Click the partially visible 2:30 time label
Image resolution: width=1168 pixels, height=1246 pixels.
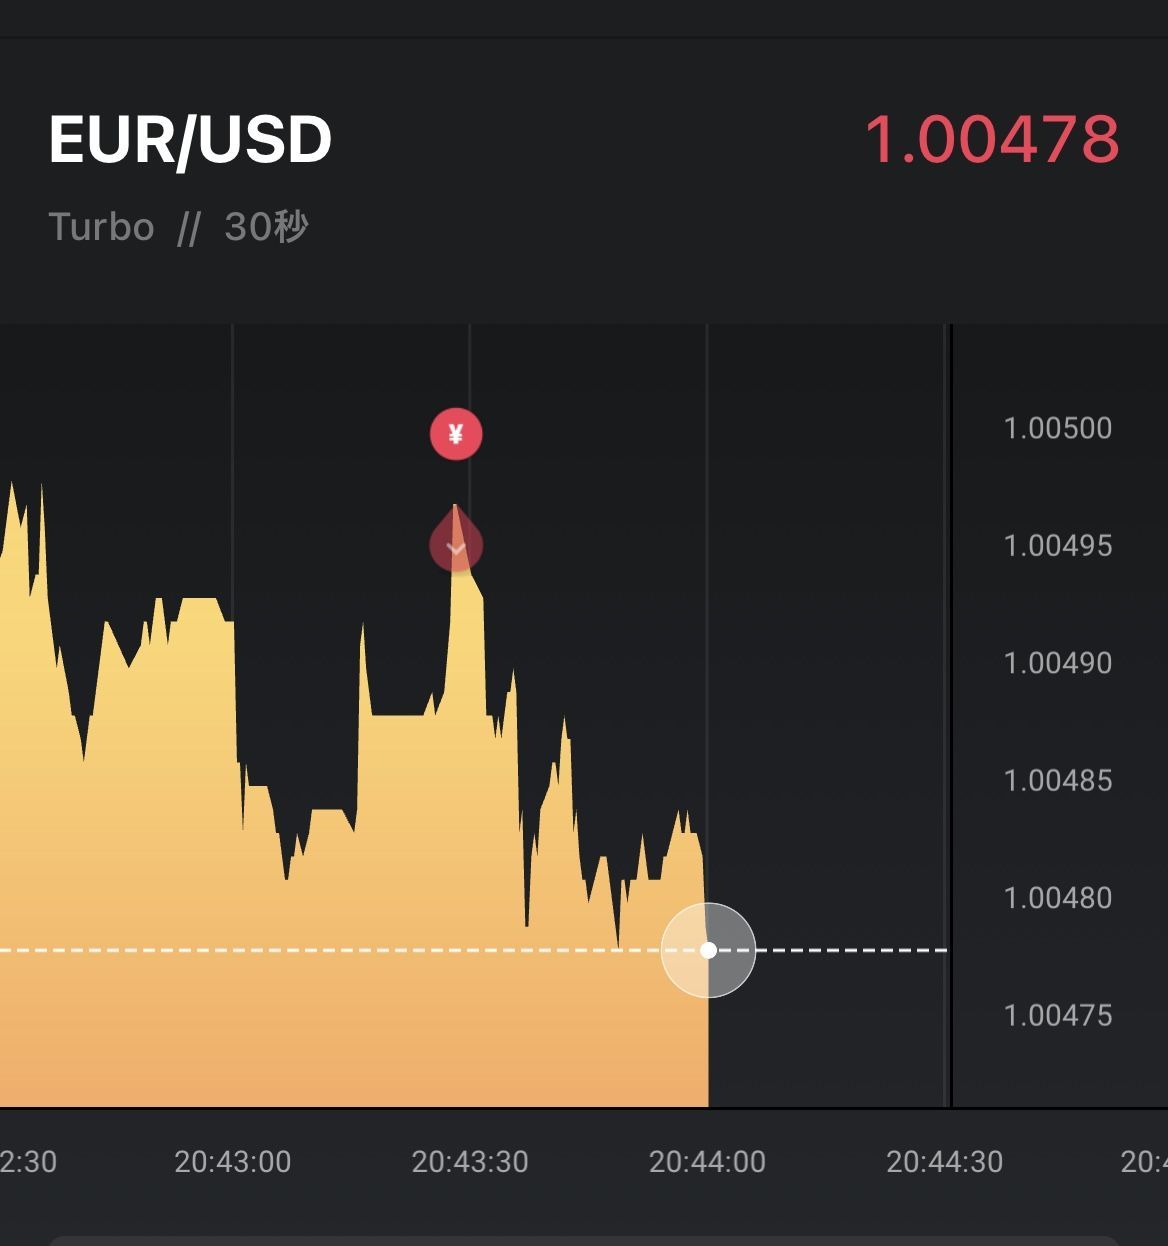point(28,1162)
